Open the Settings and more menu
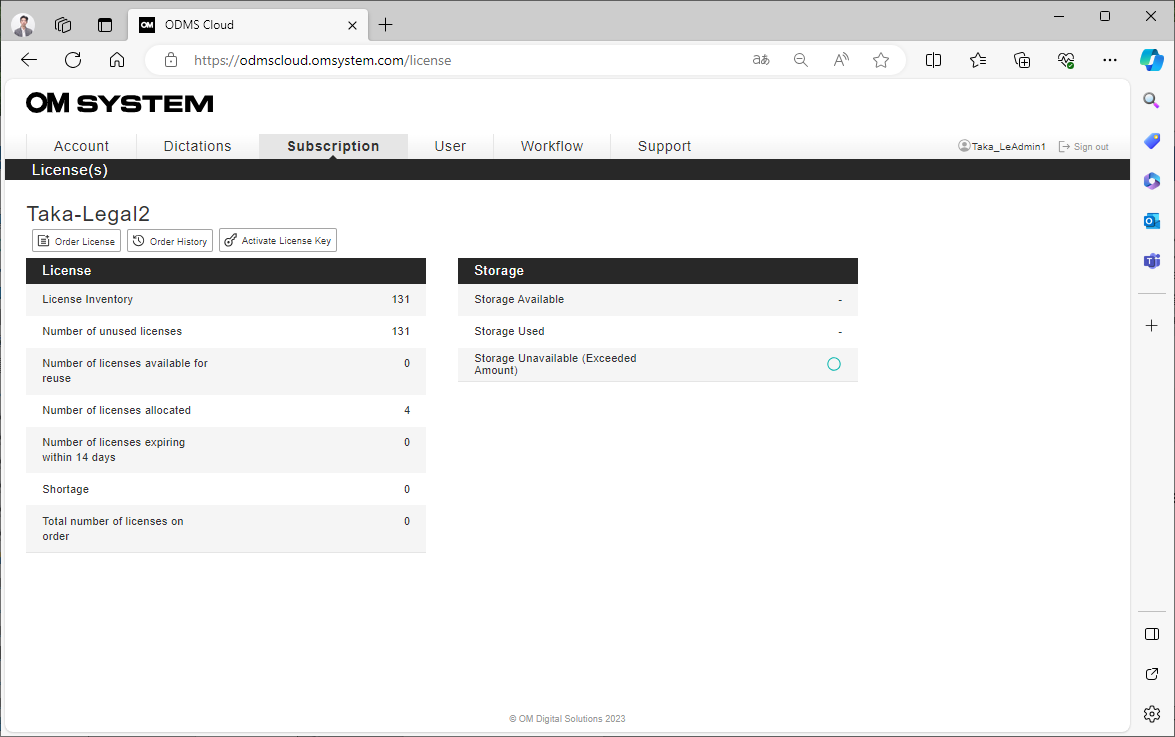This screenshot has width=1175, height=737. pos(1110,60)
